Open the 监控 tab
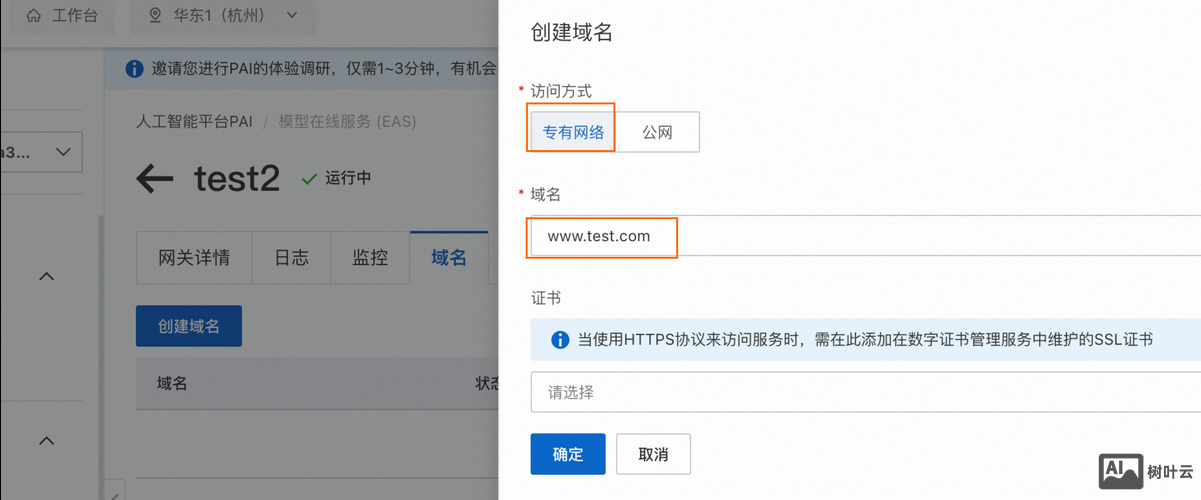This screenshot has height=500, width=1201. click(370, 258)
